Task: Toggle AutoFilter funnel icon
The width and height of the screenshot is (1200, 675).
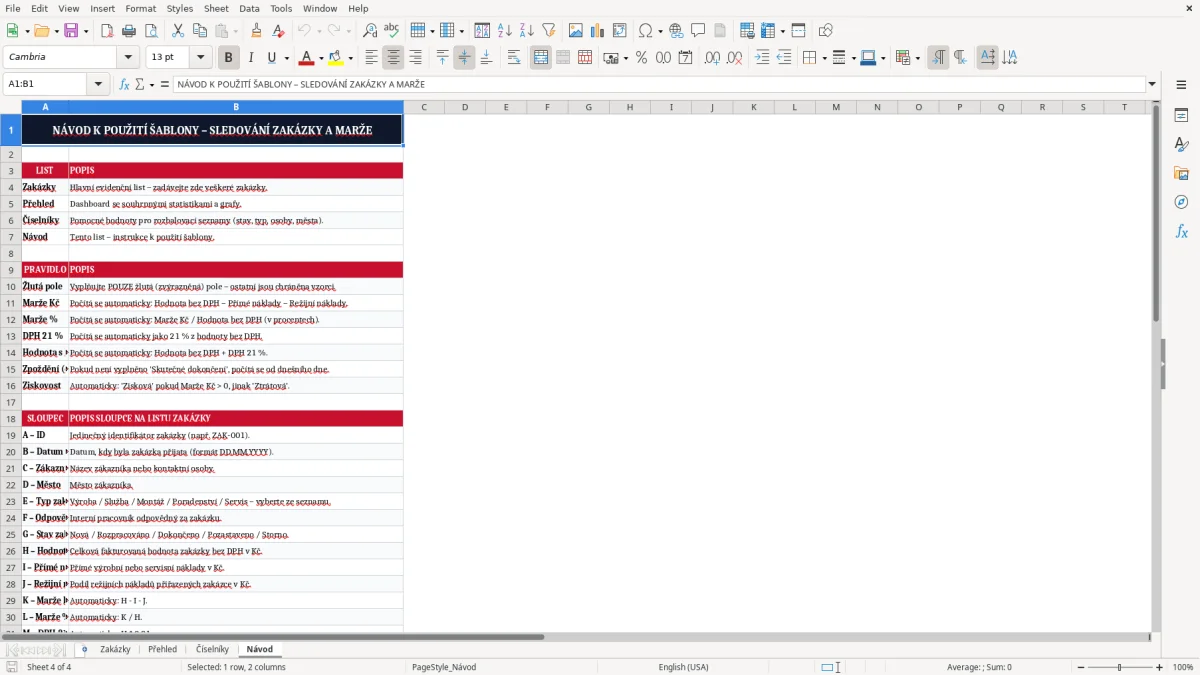Action: tap(548, 31)
